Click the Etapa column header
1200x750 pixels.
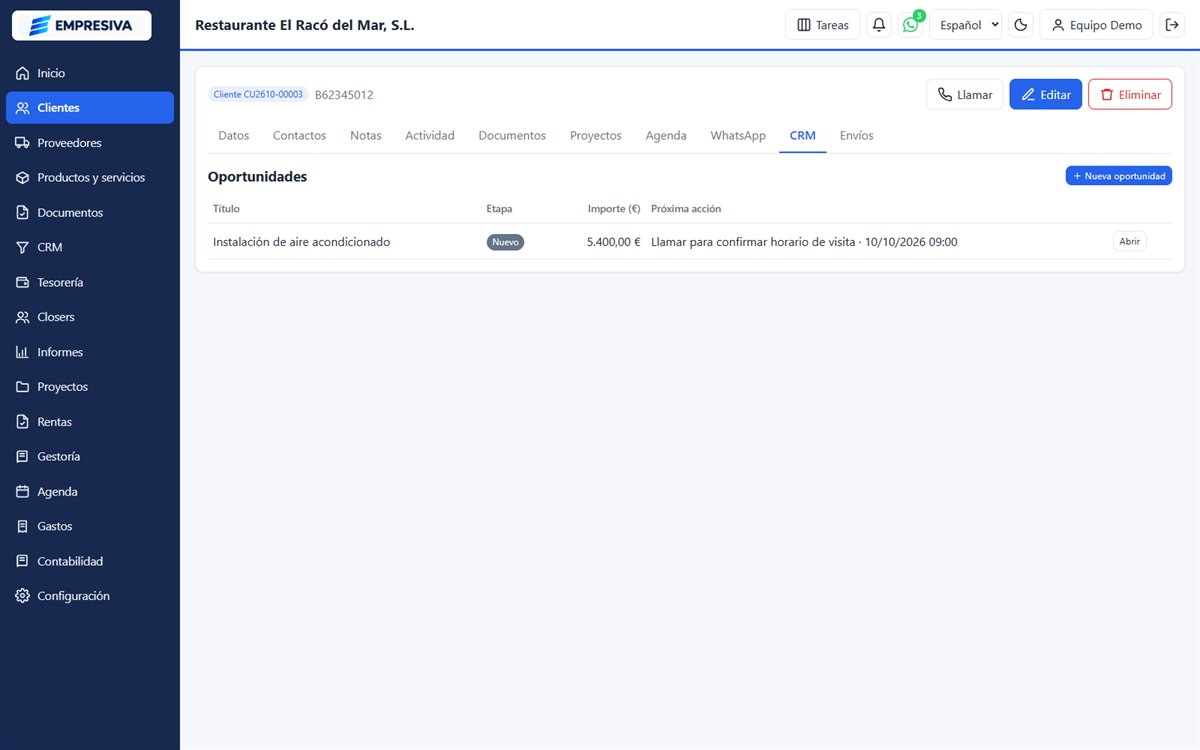point(499,209)
